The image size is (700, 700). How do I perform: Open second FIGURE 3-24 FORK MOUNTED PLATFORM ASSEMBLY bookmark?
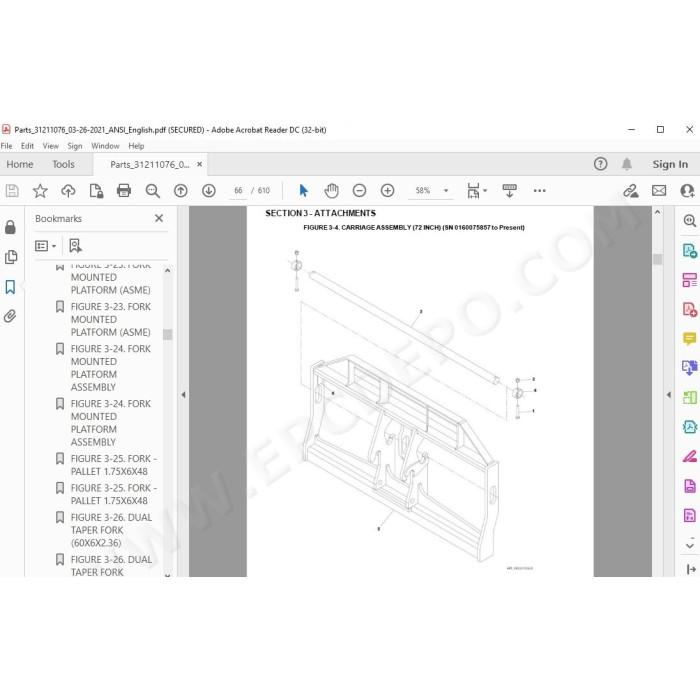[x=111, y=423]
